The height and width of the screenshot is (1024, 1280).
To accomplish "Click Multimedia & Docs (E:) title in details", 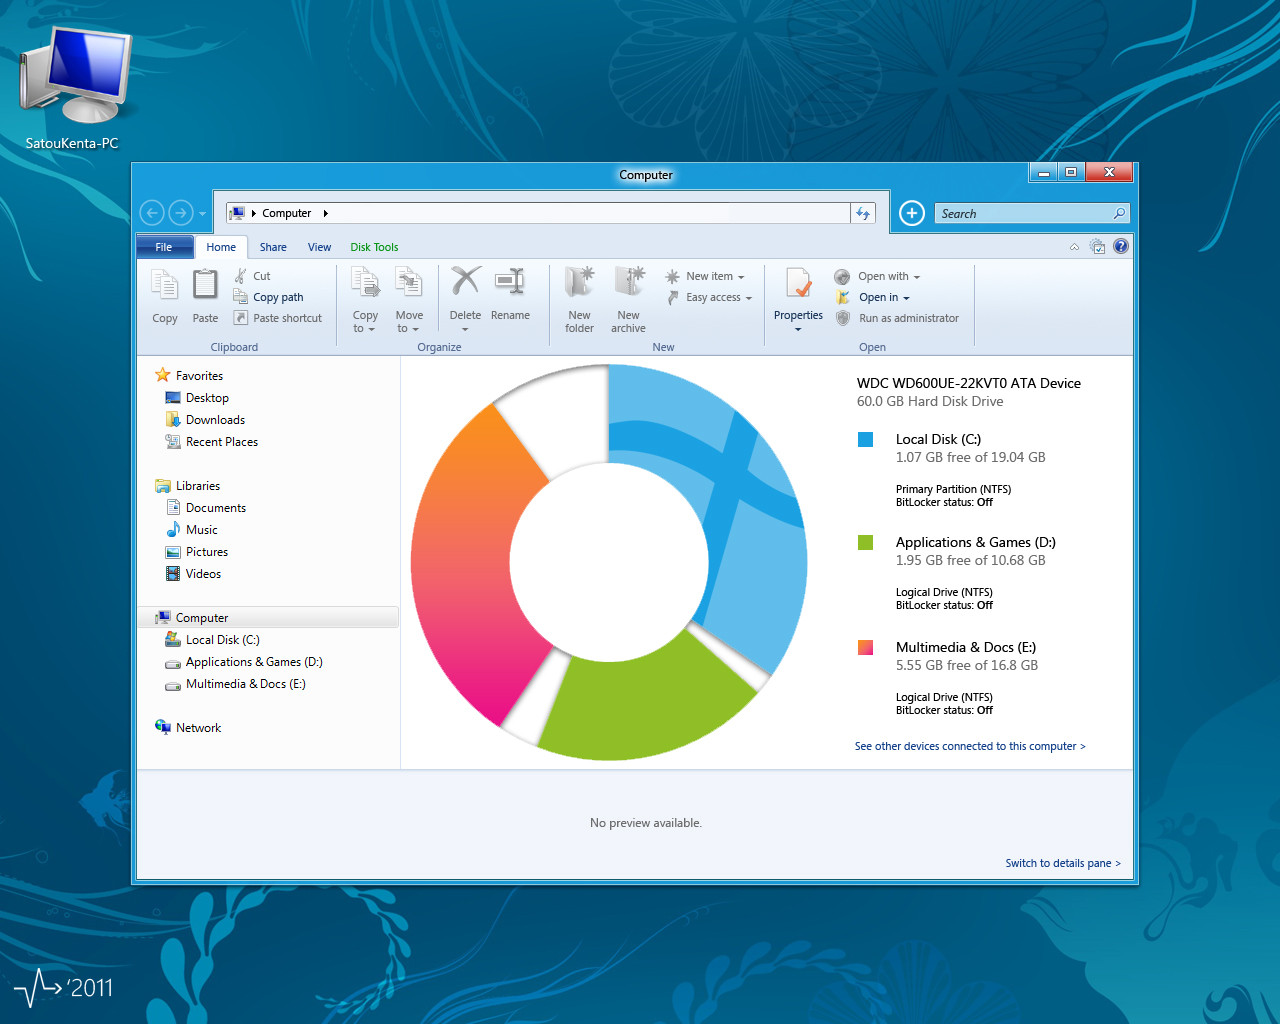I will click(x=966, y=647).
